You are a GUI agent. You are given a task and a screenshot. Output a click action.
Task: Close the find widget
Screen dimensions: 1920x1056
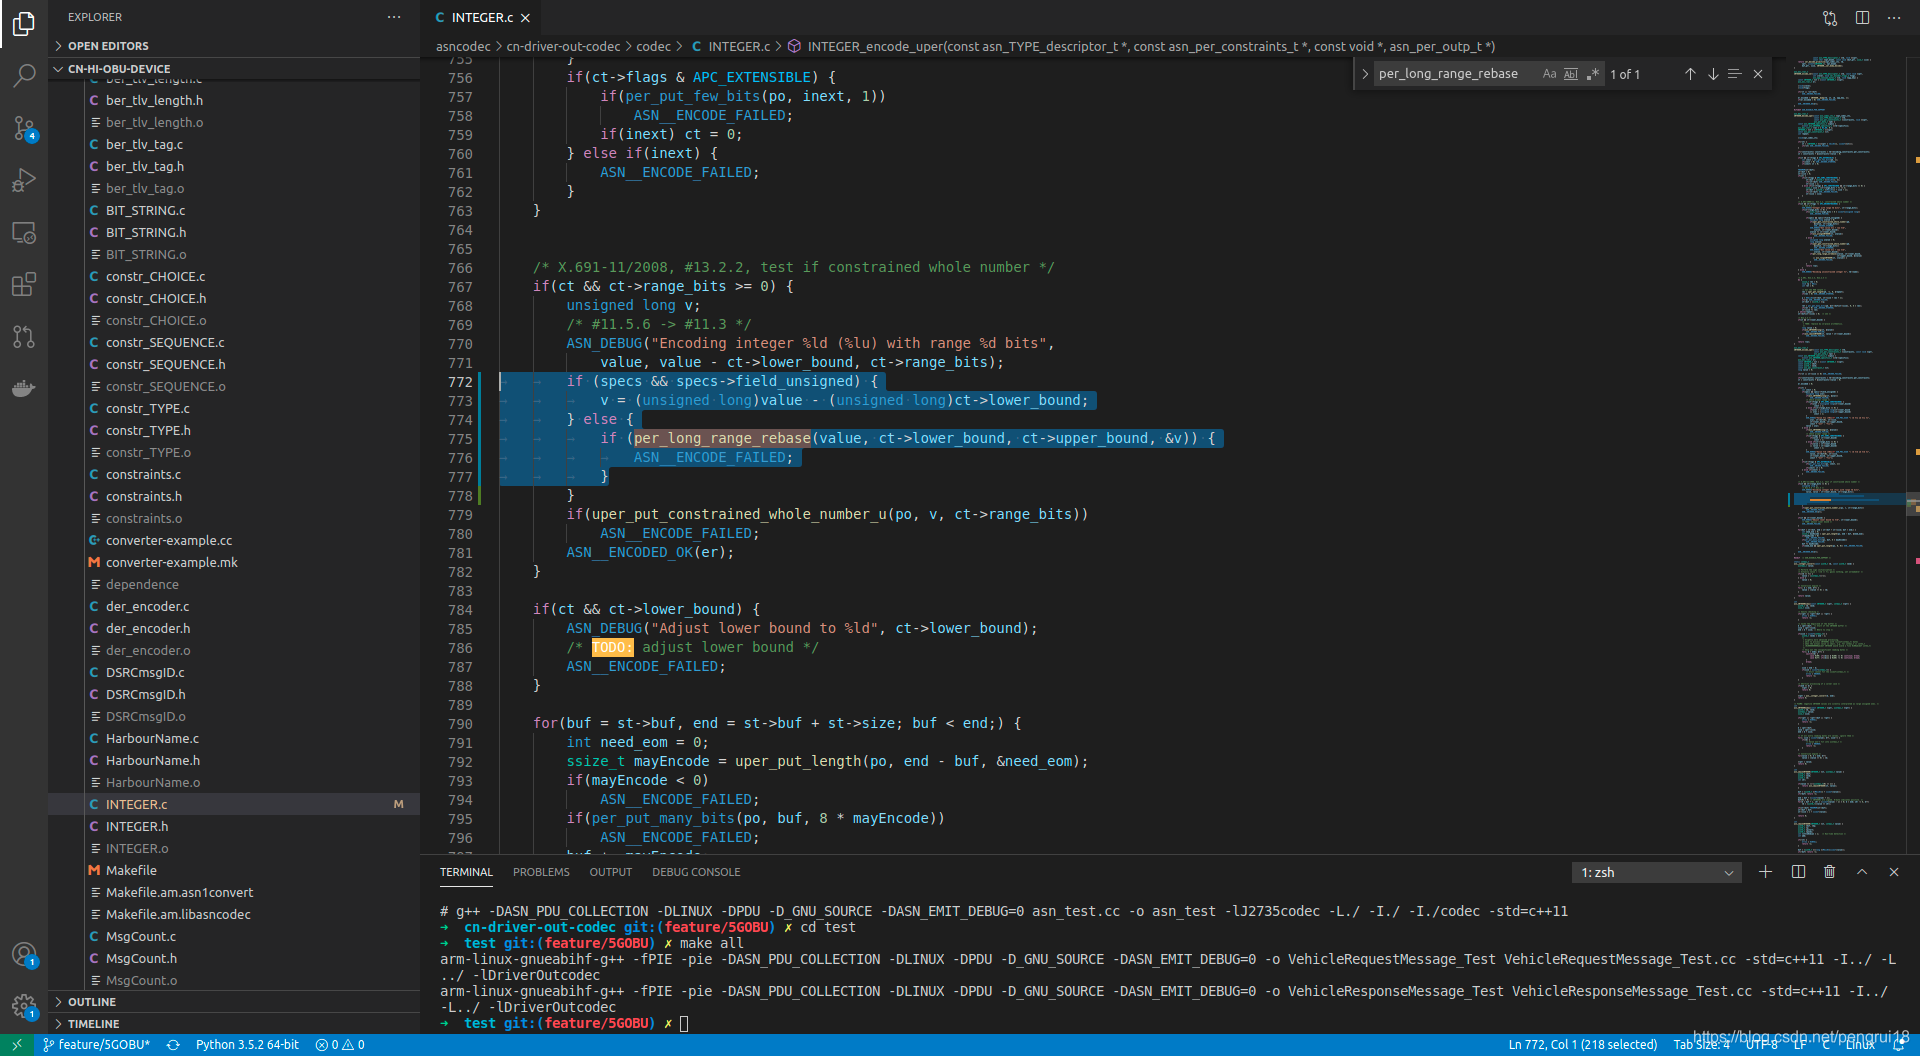click(1758, 74)
